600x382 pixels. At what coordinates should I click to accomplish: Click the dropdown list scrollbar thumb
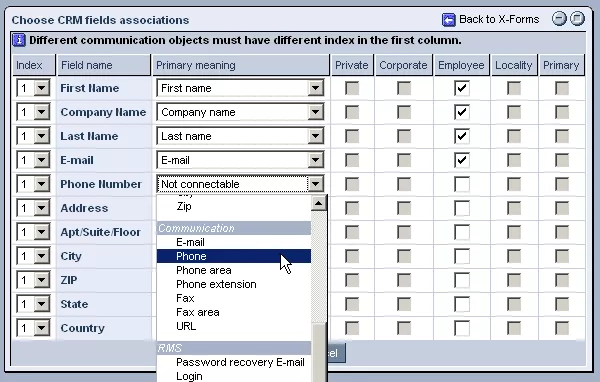[319, 352]
